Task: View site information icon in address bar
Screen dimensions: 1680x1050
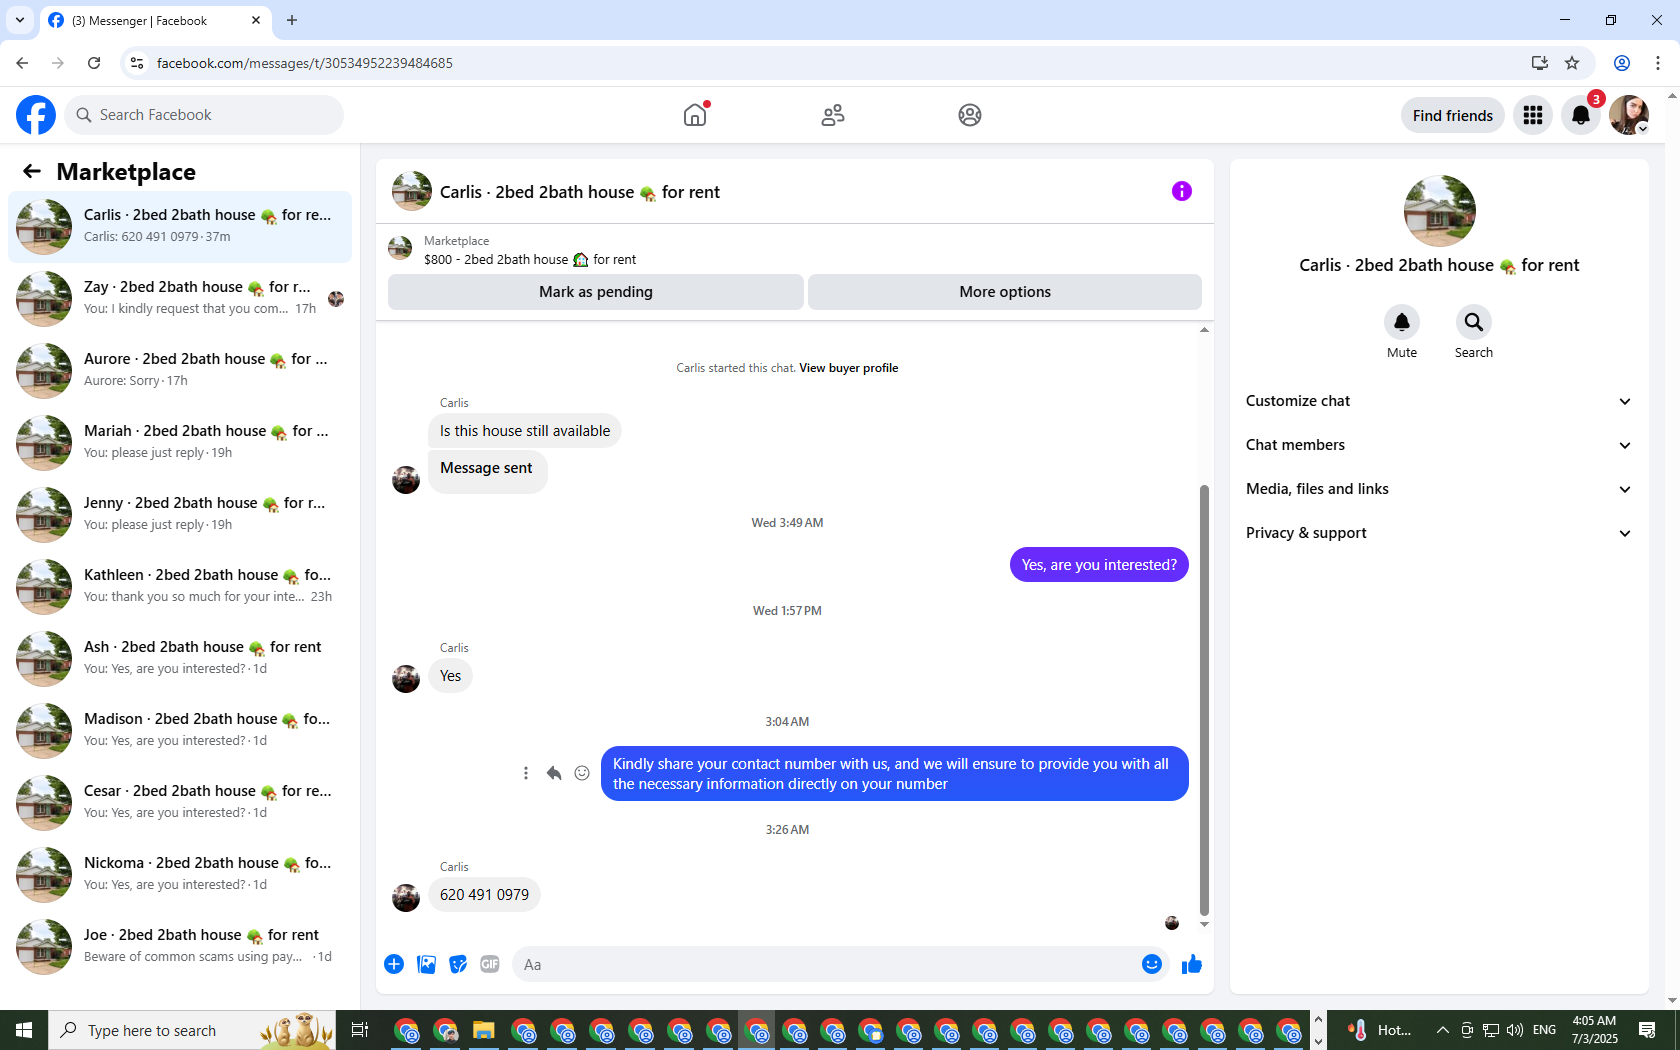Action: point(137,63)
